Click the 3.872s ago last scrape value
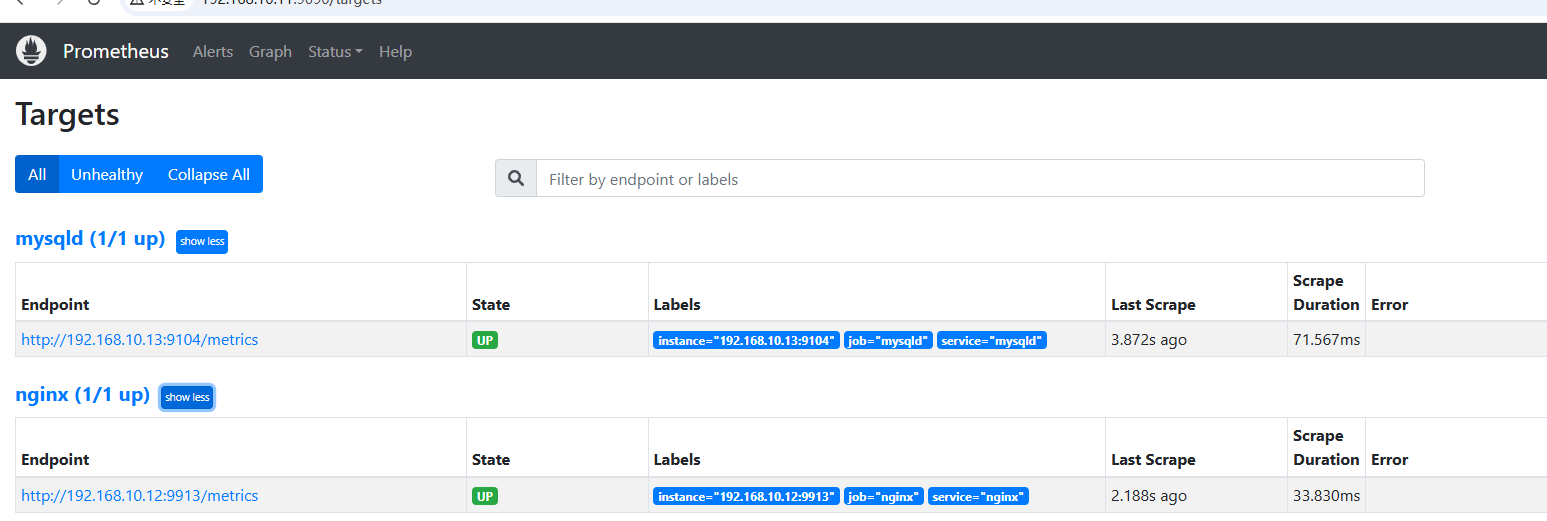 (1149, 339)
